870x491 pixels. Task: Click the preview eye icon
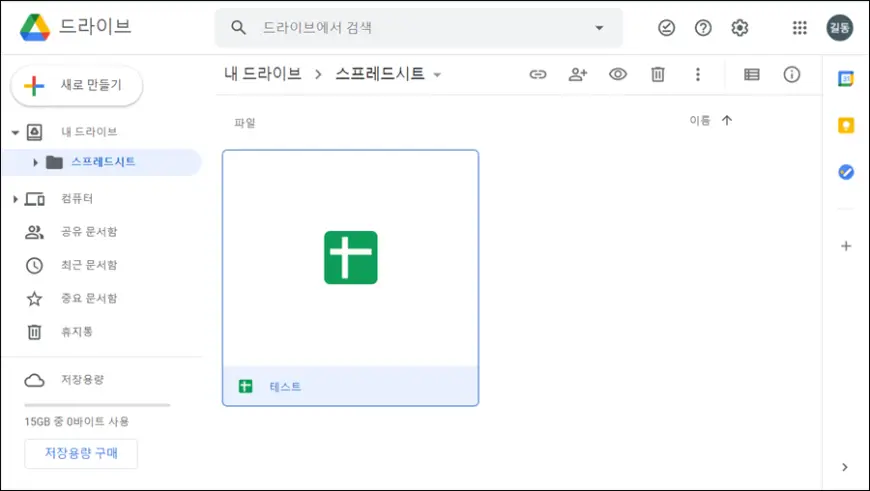(x=618, y=74)
